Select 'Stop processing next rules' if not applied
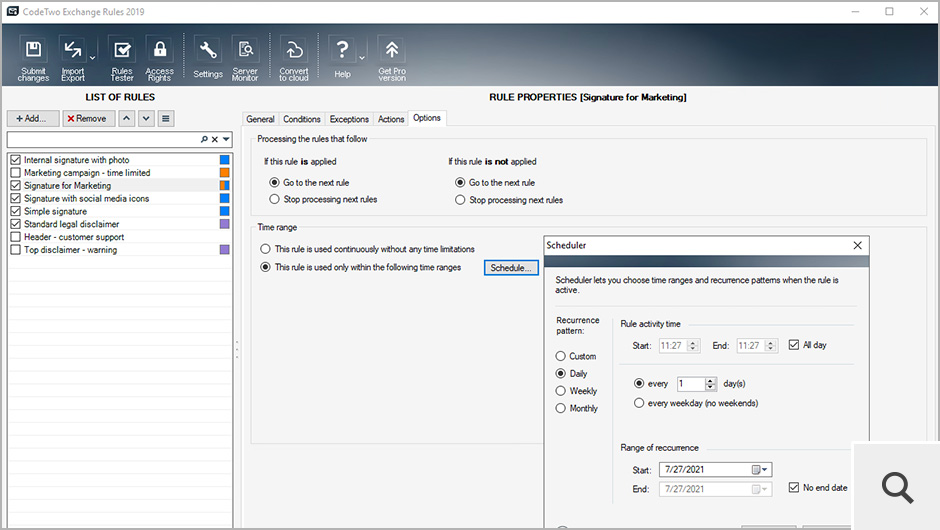This screenshot has height=530, width=940. point(460,200)
